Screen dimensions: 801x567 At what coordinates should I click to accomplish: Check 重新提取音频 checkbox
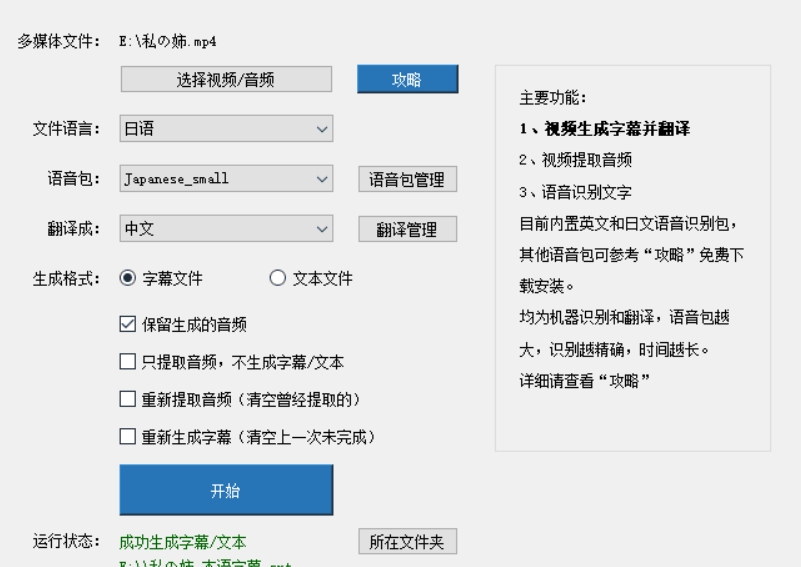pyautogui.click(x=128, y=399)
